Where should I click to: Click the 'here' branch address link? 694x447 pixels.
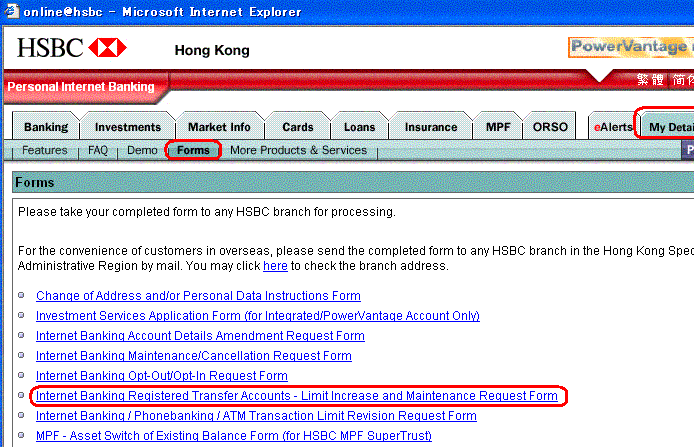(275, 266)
